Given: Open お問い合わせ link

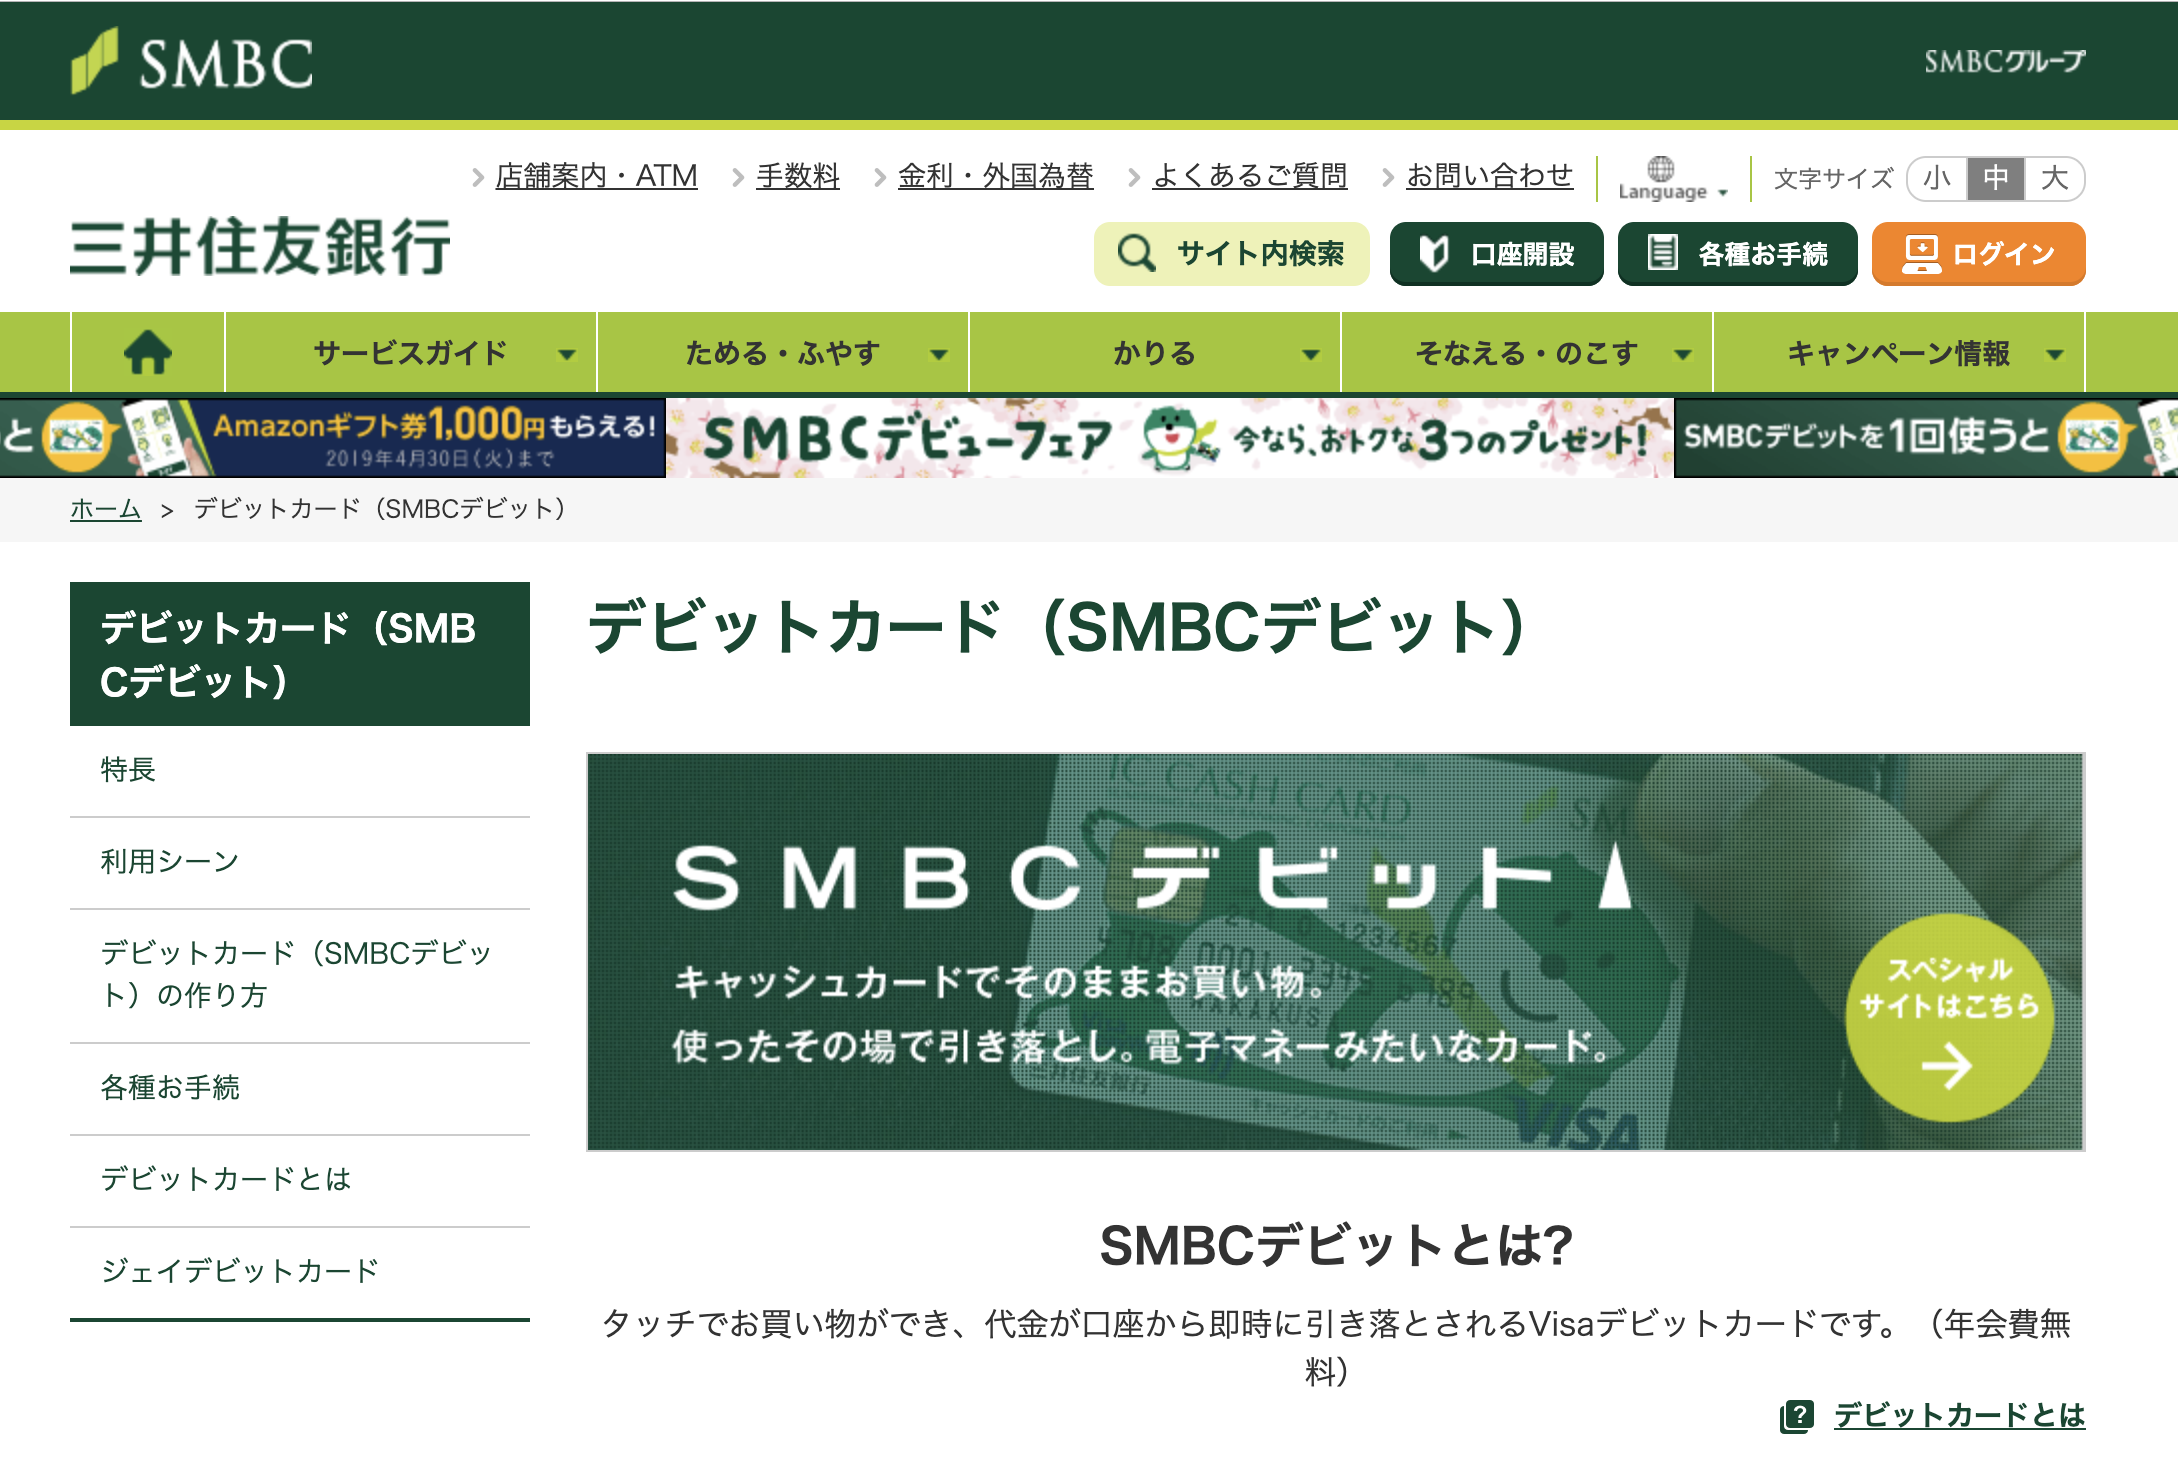Looking at the screenshot, I should click(1490, 176).
